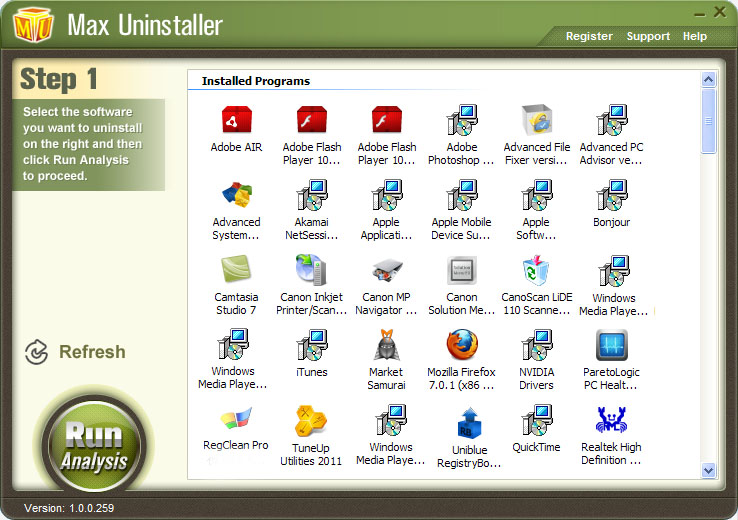Image resolution: width=738 pixels, height=520 pixels.
Task: Select the Bonjour program icon
Action: [x=612, y=195]
